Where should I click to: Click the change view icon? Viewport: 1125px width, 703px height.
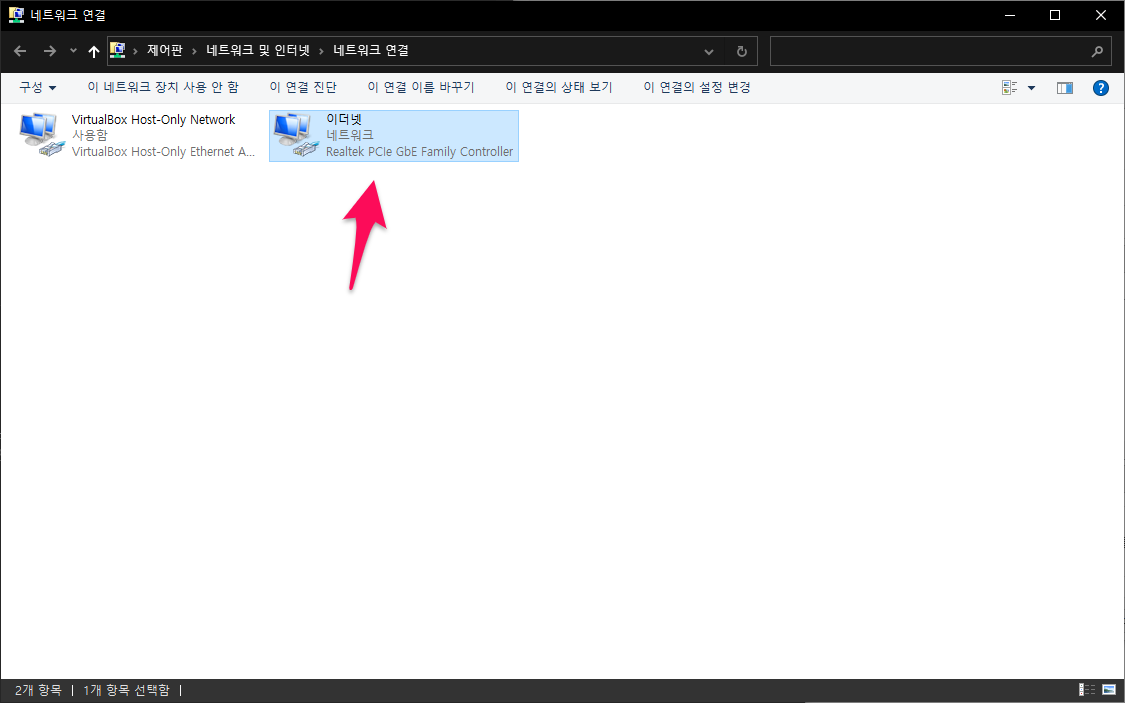point(1010,88)
